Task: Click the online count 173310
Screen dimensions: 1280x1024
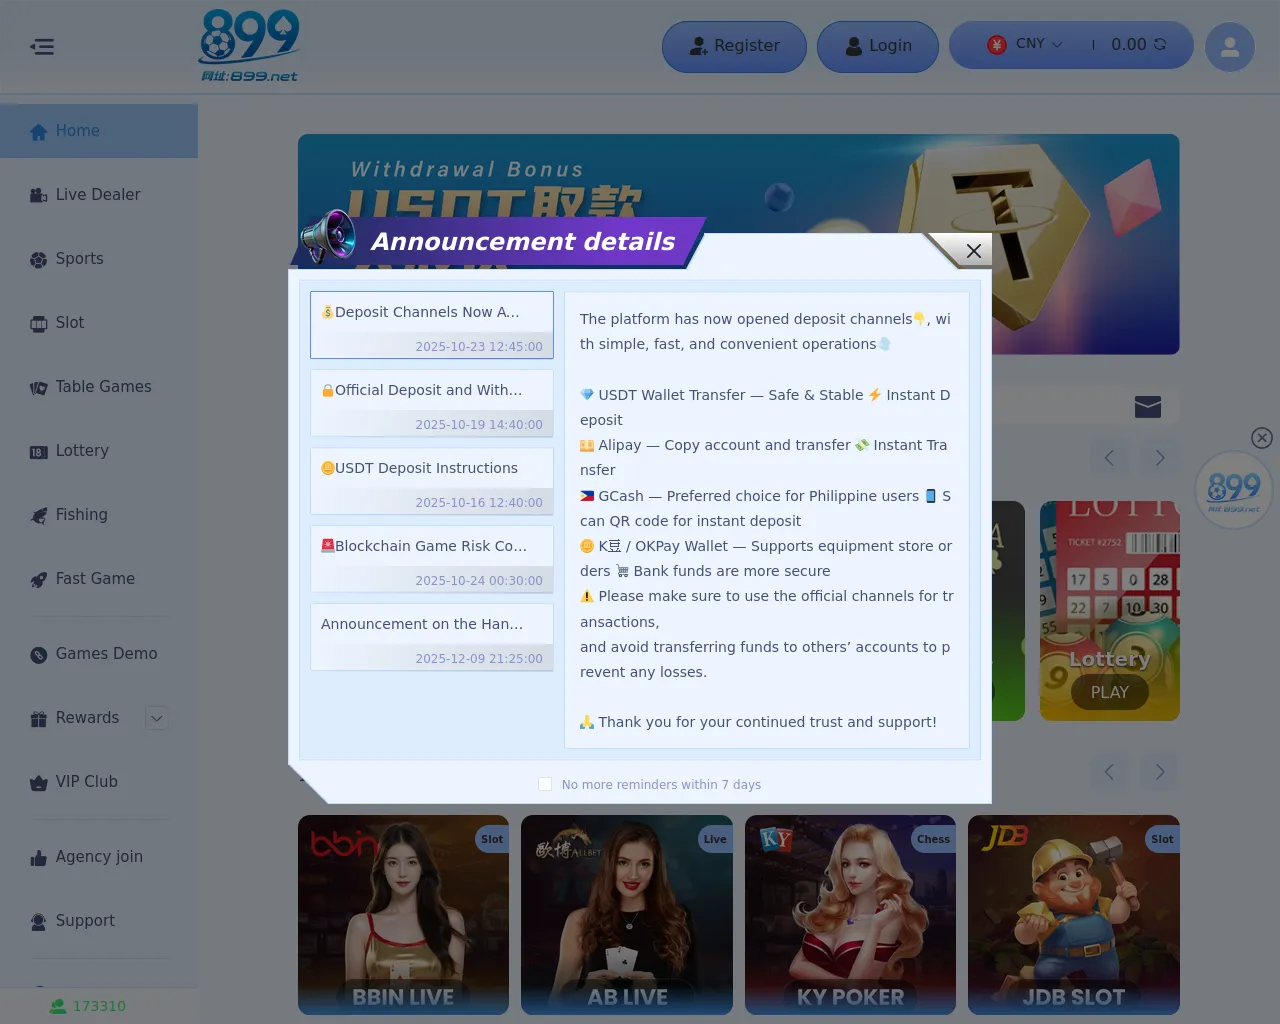Action: click(x=88, y=1006)
